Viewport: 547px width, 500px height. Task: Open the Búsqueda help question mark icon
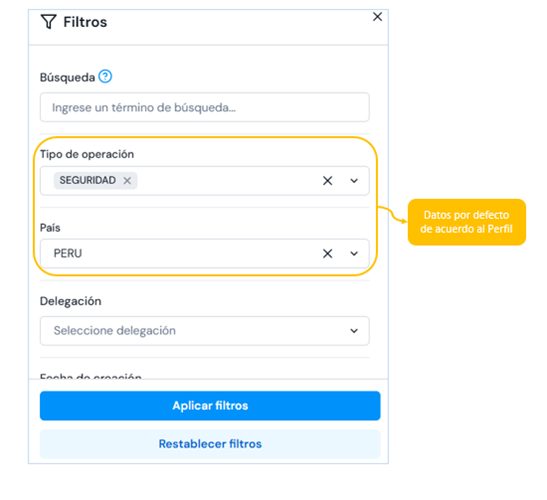105,76
